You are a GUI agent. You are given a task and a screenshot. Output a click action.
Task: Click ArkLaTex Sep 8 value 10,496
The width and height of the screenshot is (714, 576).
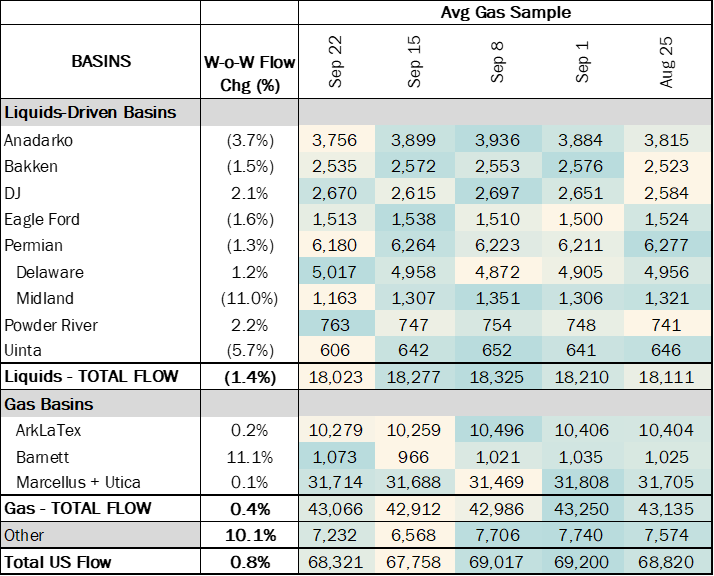(x=497, y=430)
